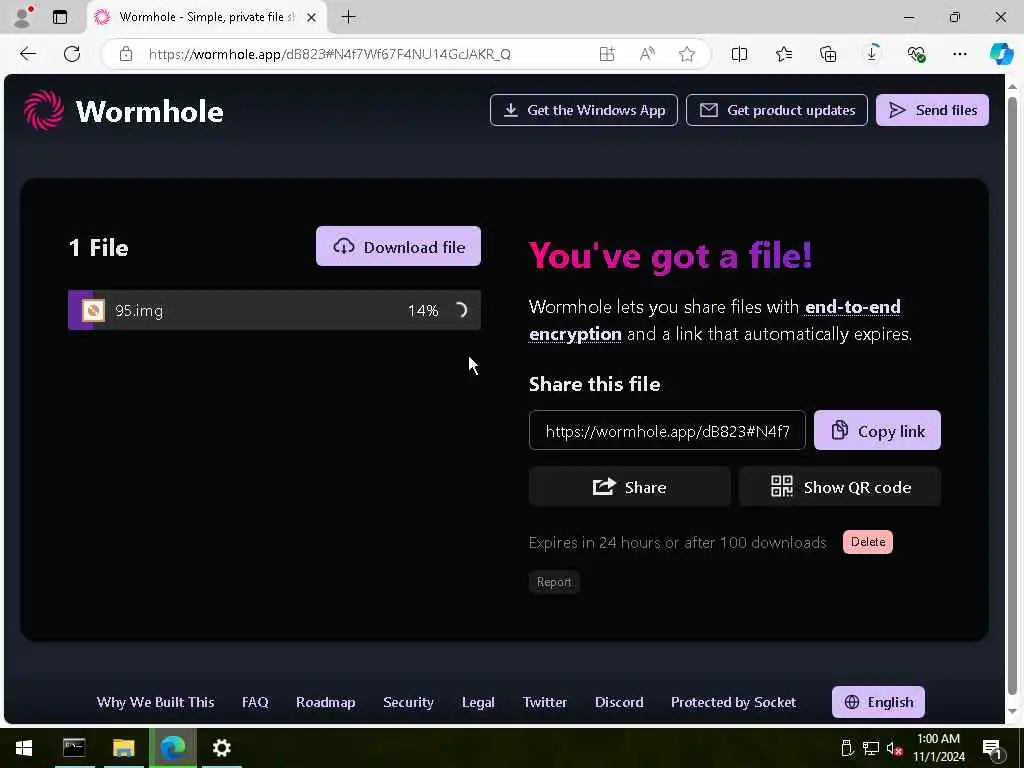Viewport: 1024px width, 768px height.
Task: Add page to favorites star
Action: click(x=686, y=54)
